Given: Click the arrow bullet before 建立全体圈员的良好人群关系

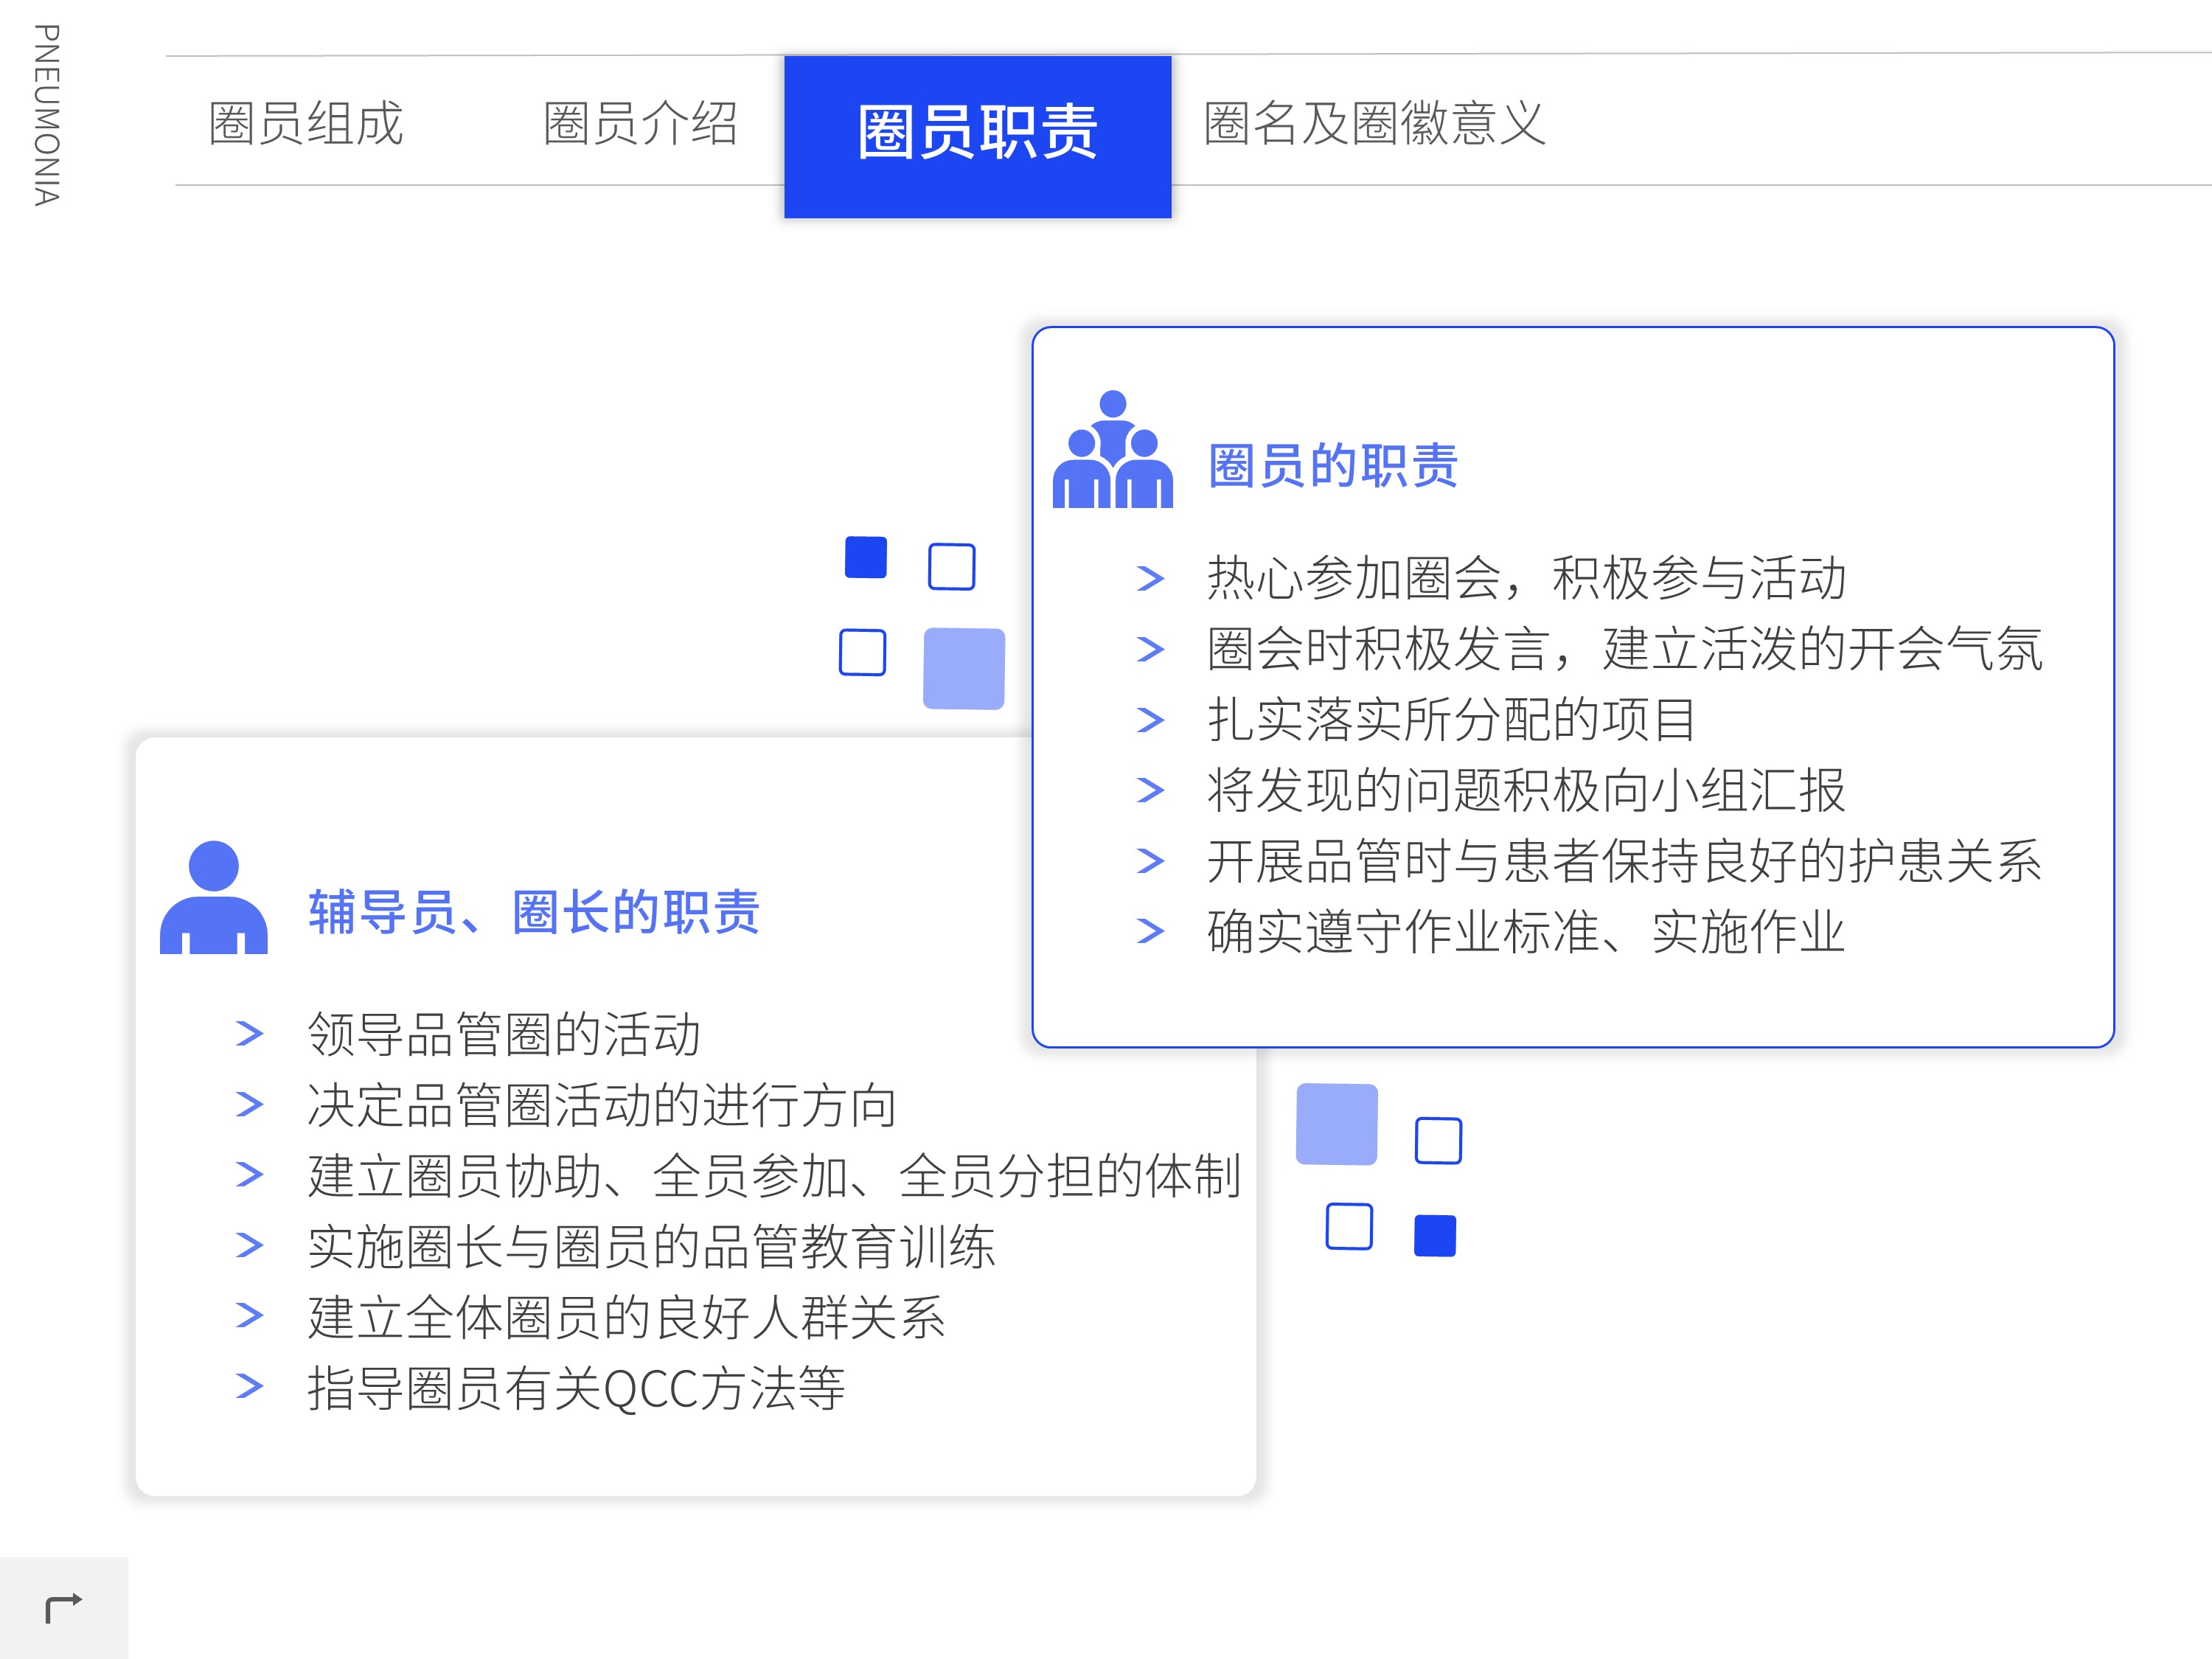Looking at the screenshot, I should coord(249,1315).
